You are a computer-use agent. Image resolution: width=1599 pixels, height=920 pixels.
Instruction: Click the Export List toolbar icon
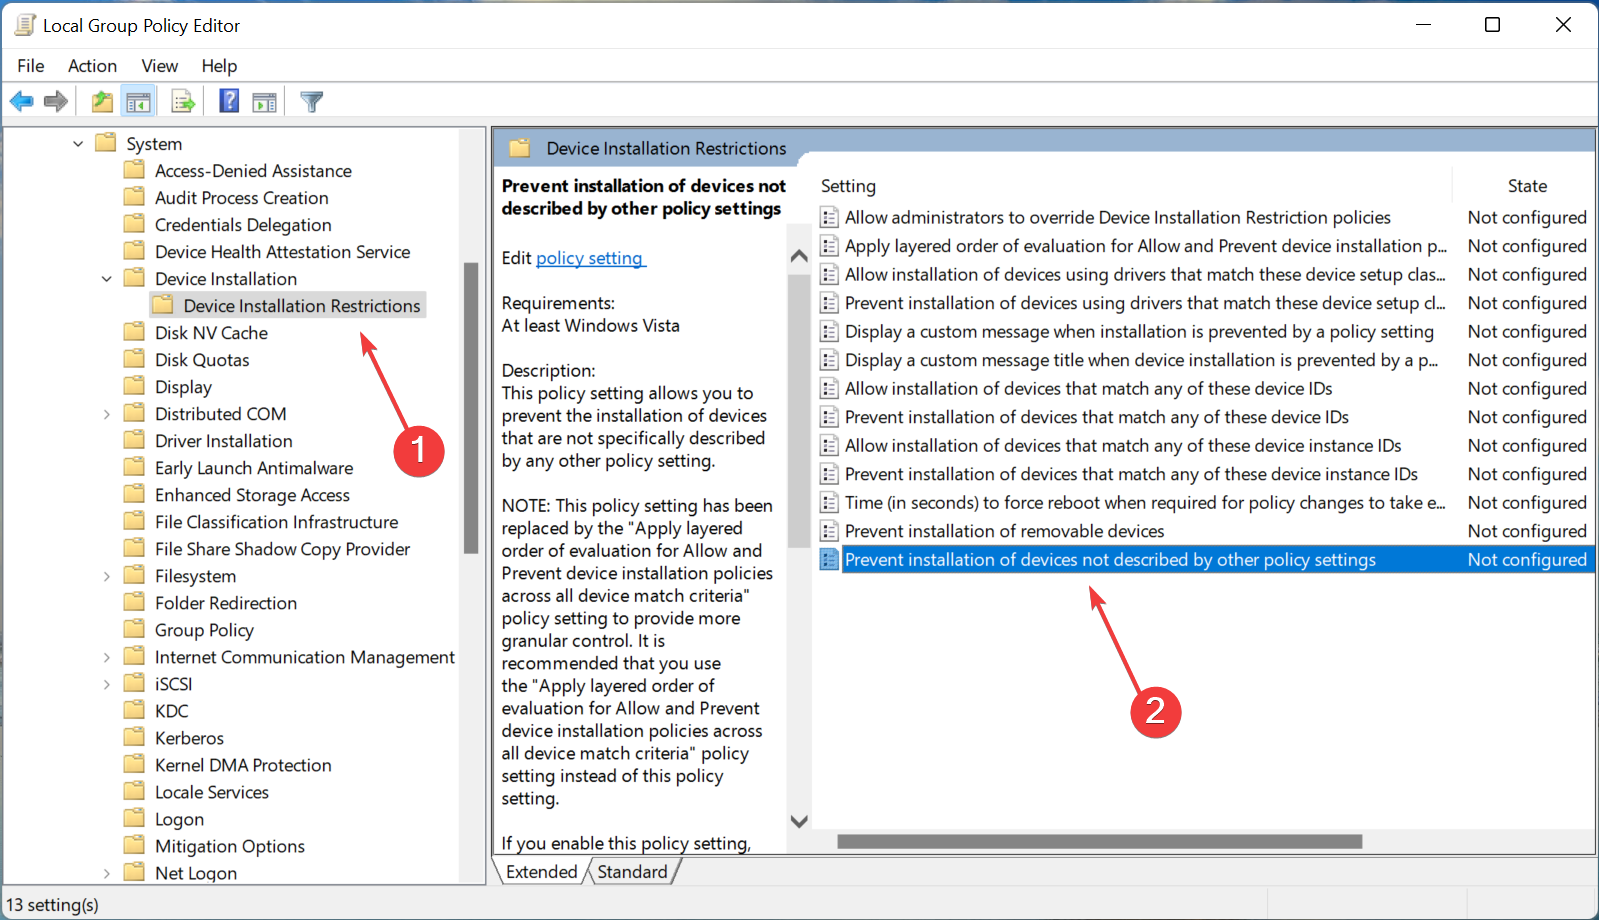pos(183,101)
